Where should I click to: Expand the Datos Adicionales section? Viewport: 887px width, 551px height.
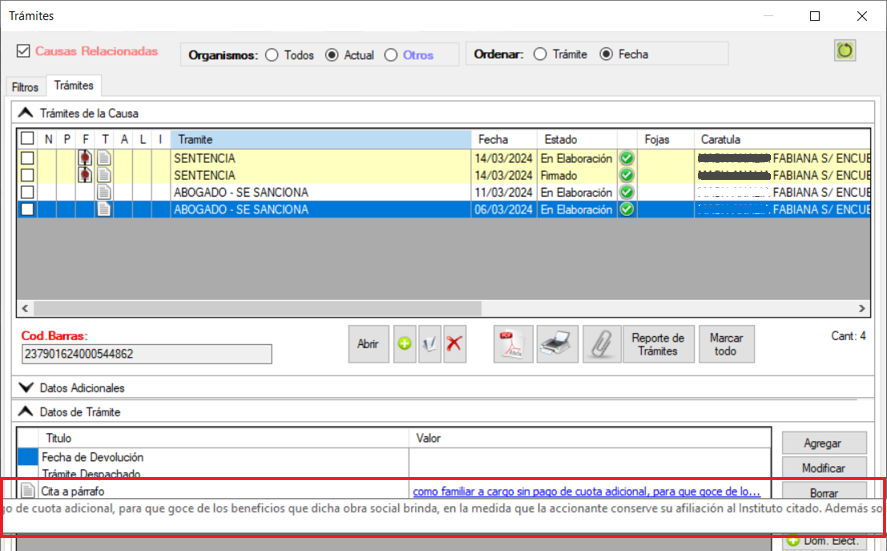26,387
